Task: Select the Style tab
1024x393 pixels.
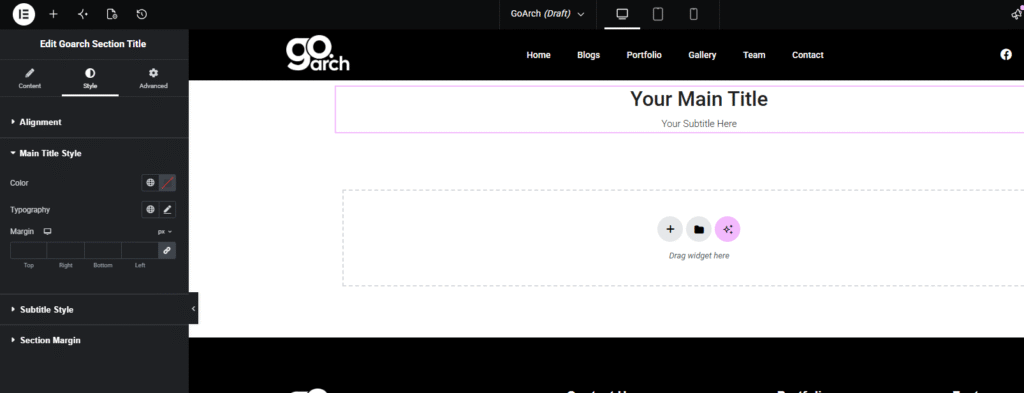Action: (x=90, y=78)
